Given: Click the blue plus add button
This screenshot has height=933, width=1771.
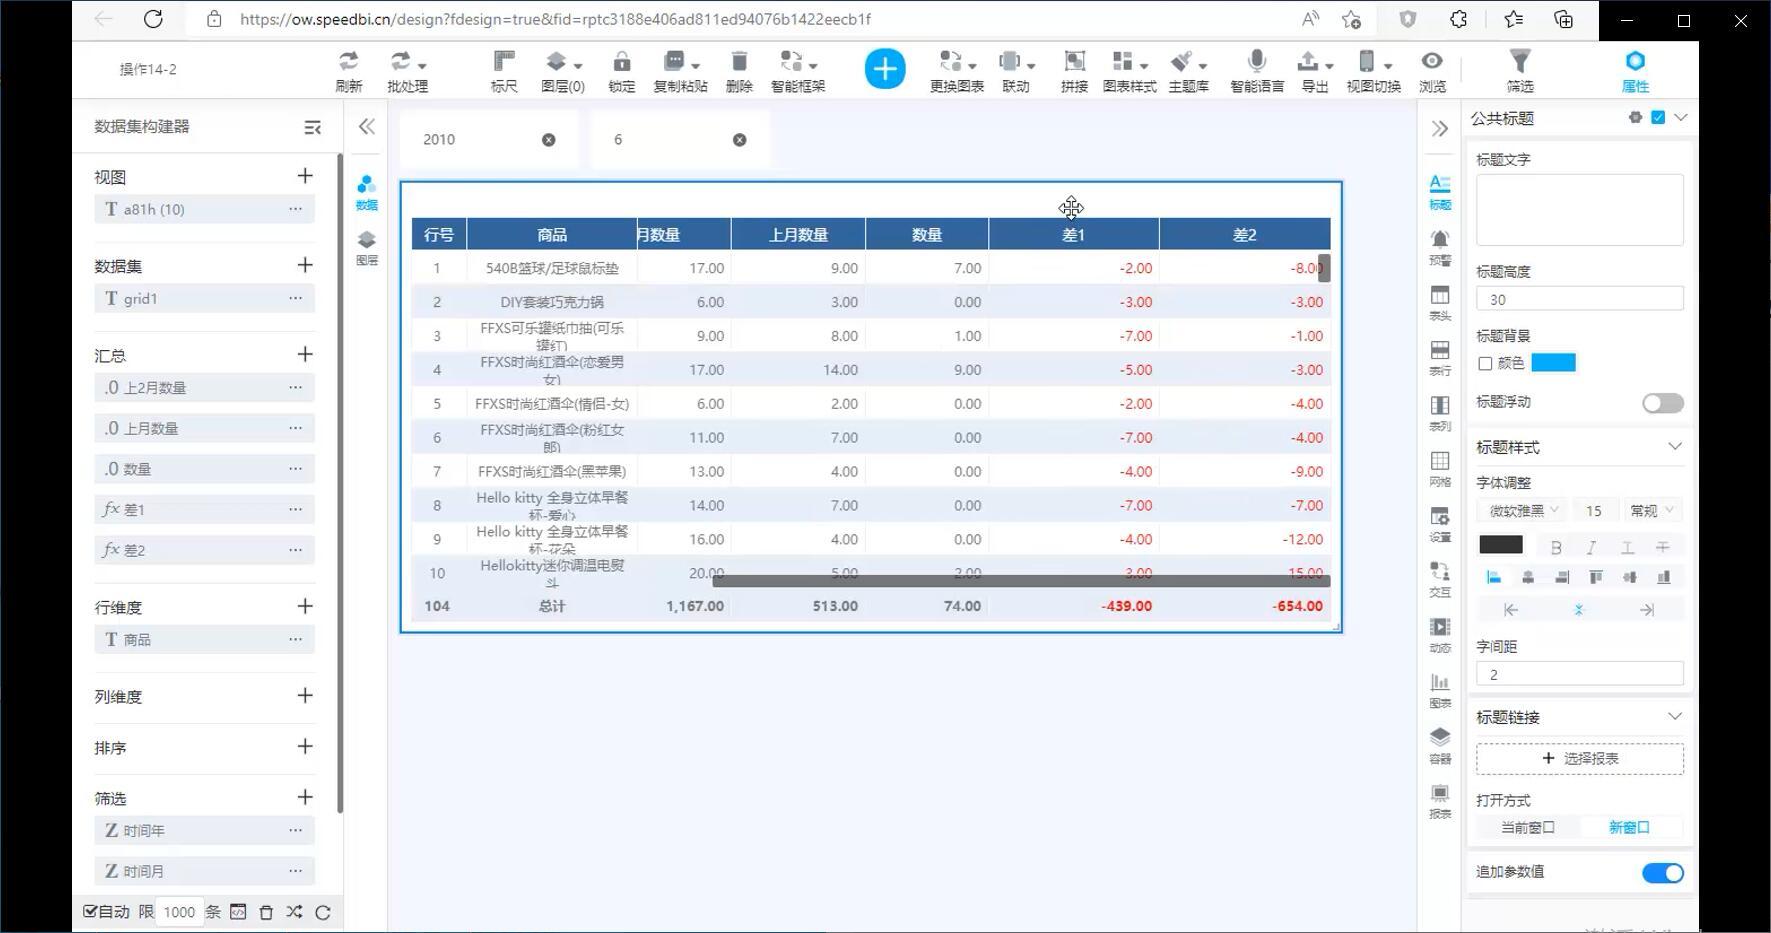Looking at the screenshot, I should [x=884, y=69].
